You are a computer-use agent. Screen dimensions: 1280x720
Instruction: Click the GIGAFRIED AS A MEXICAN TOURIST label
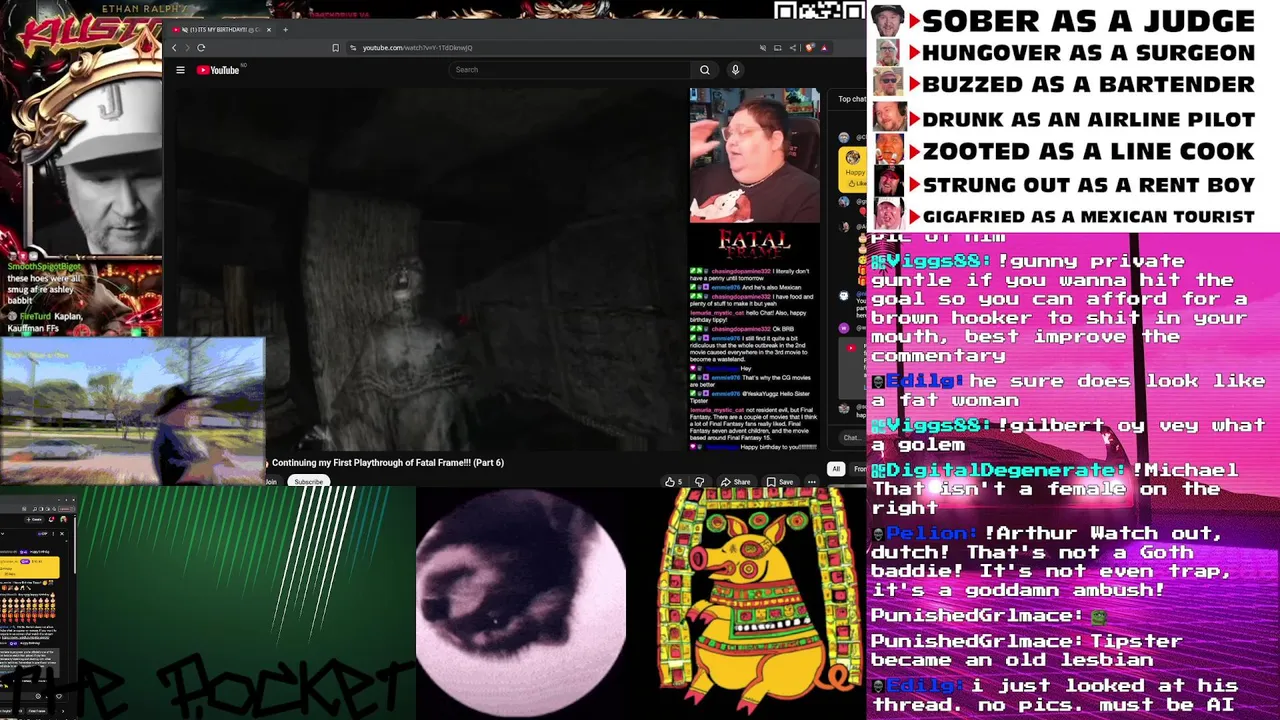click(1088, 217)
